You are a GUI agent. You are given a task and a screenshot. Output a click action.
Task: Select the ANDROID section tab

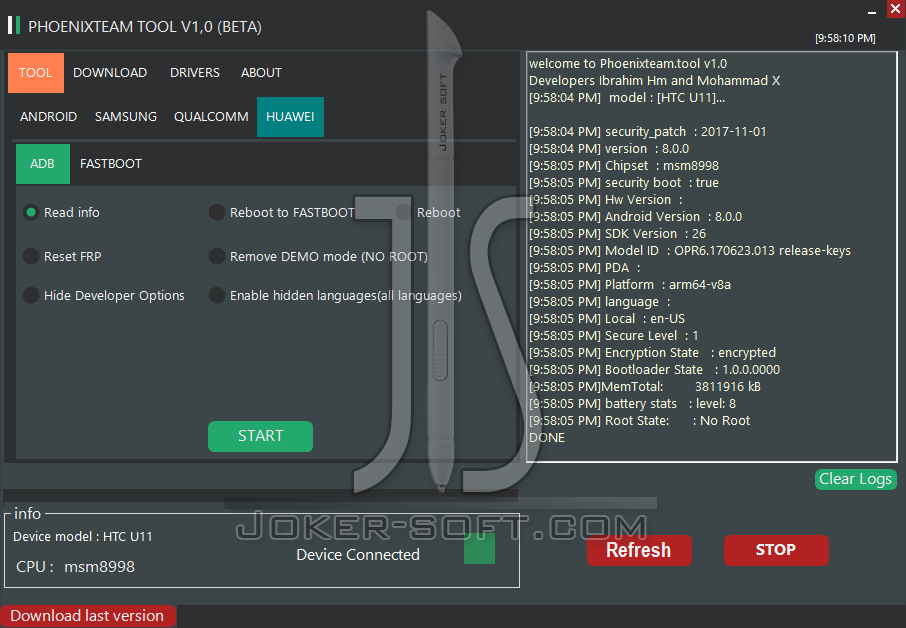[49, 117]
